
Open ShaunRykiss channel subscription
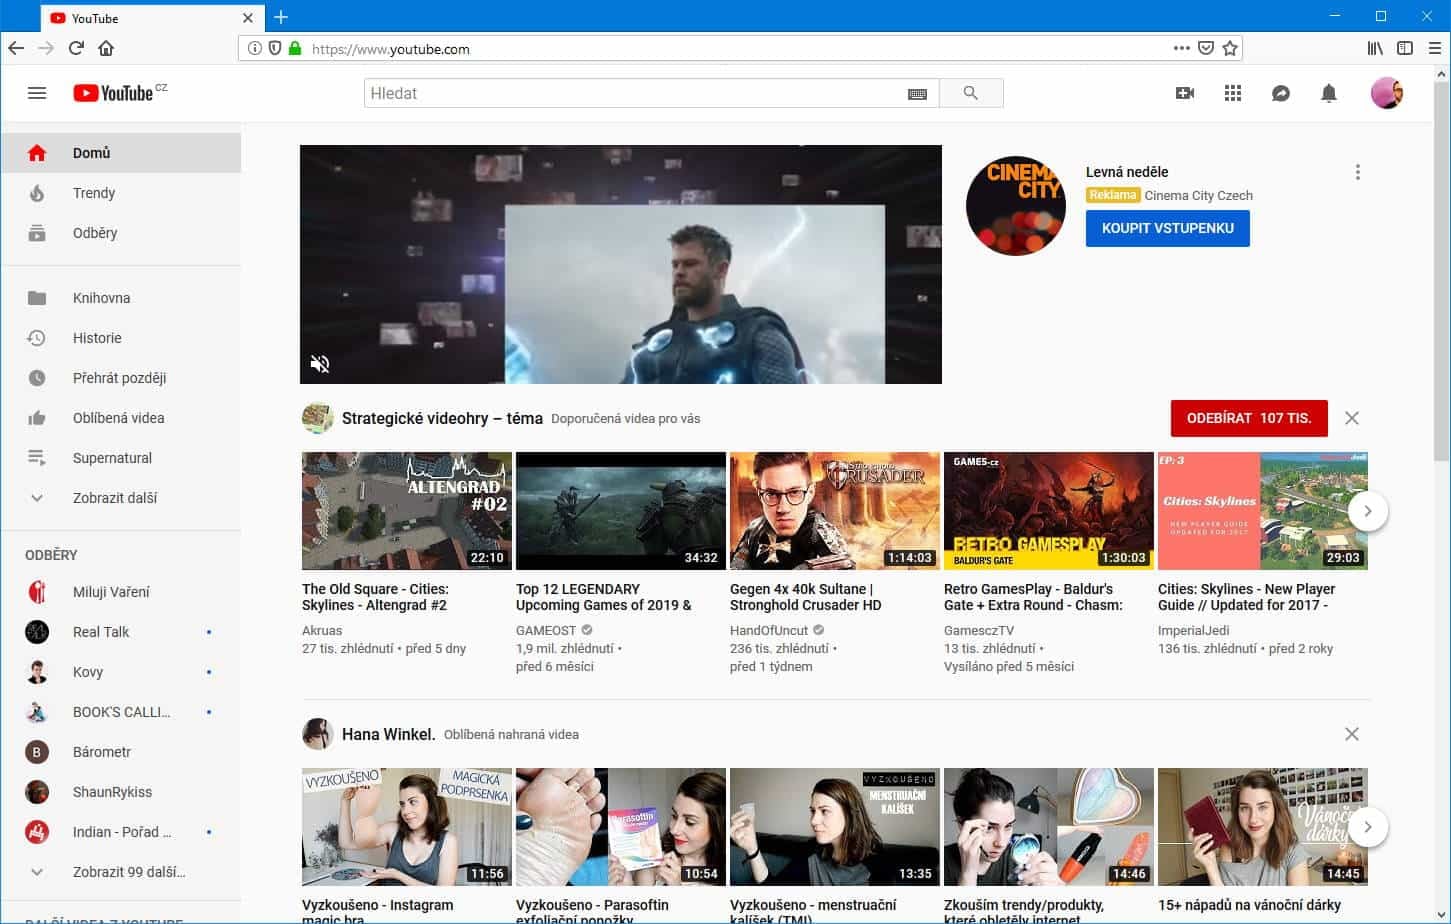pyautogui.click(x=121, y=792)
